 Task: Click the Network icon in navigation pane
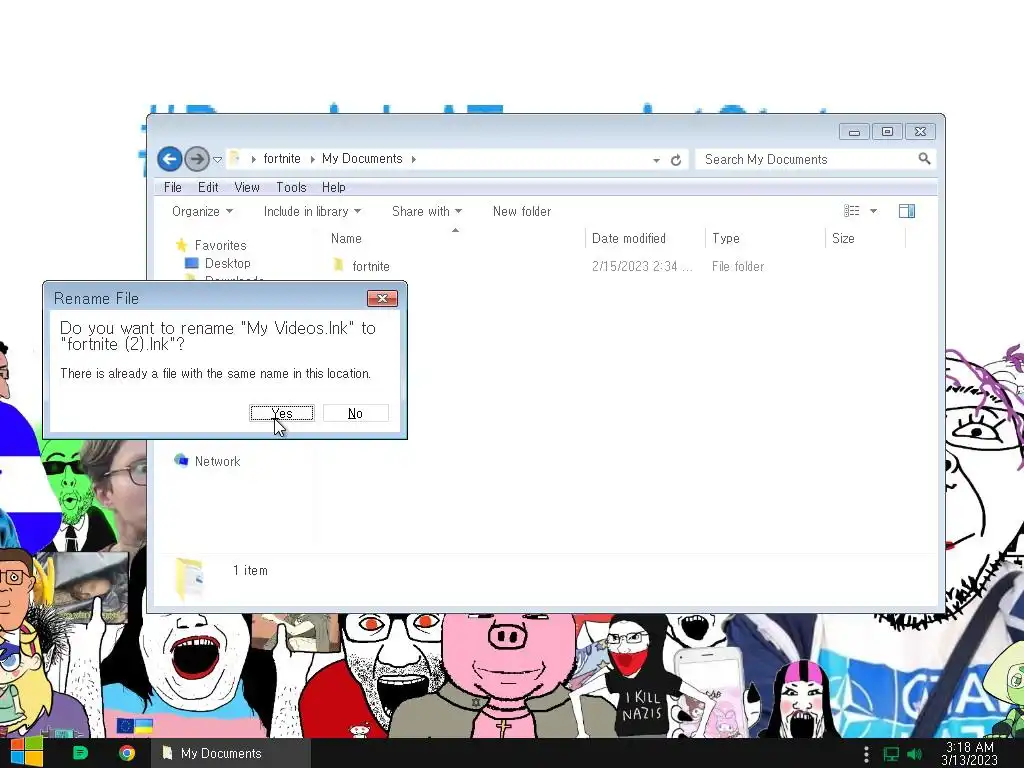[181, 460]
